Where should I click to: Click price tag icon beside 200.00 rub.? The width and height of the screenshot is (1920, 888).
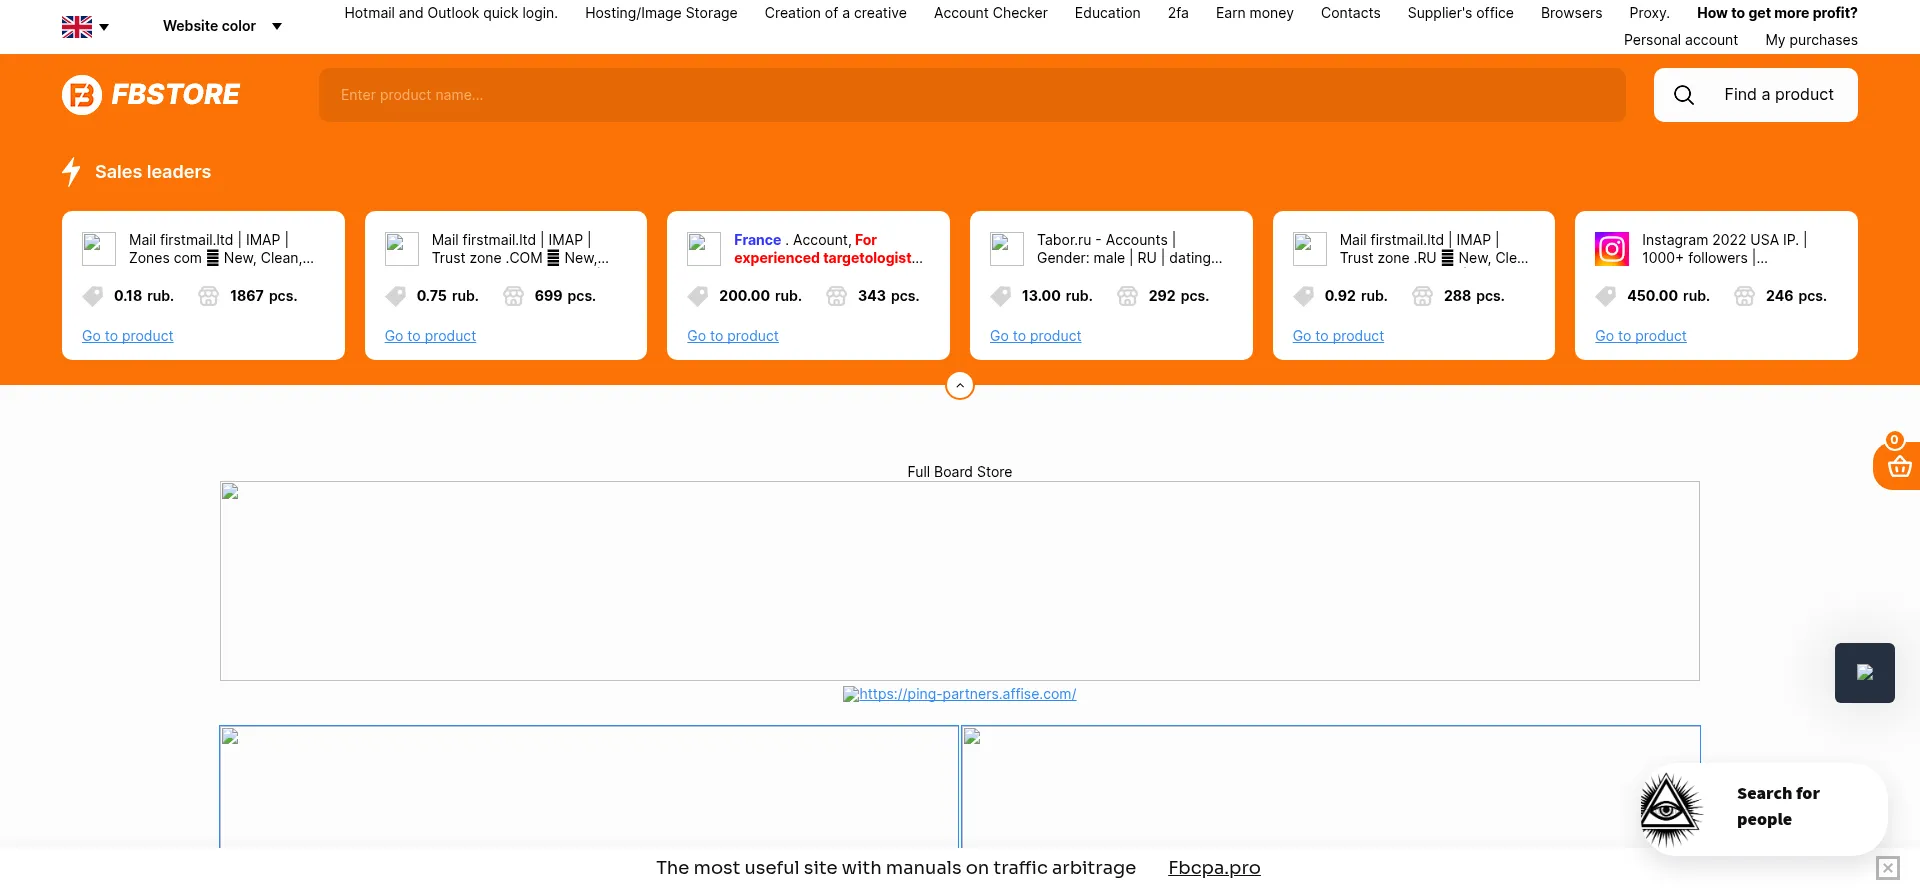[698, 296]
